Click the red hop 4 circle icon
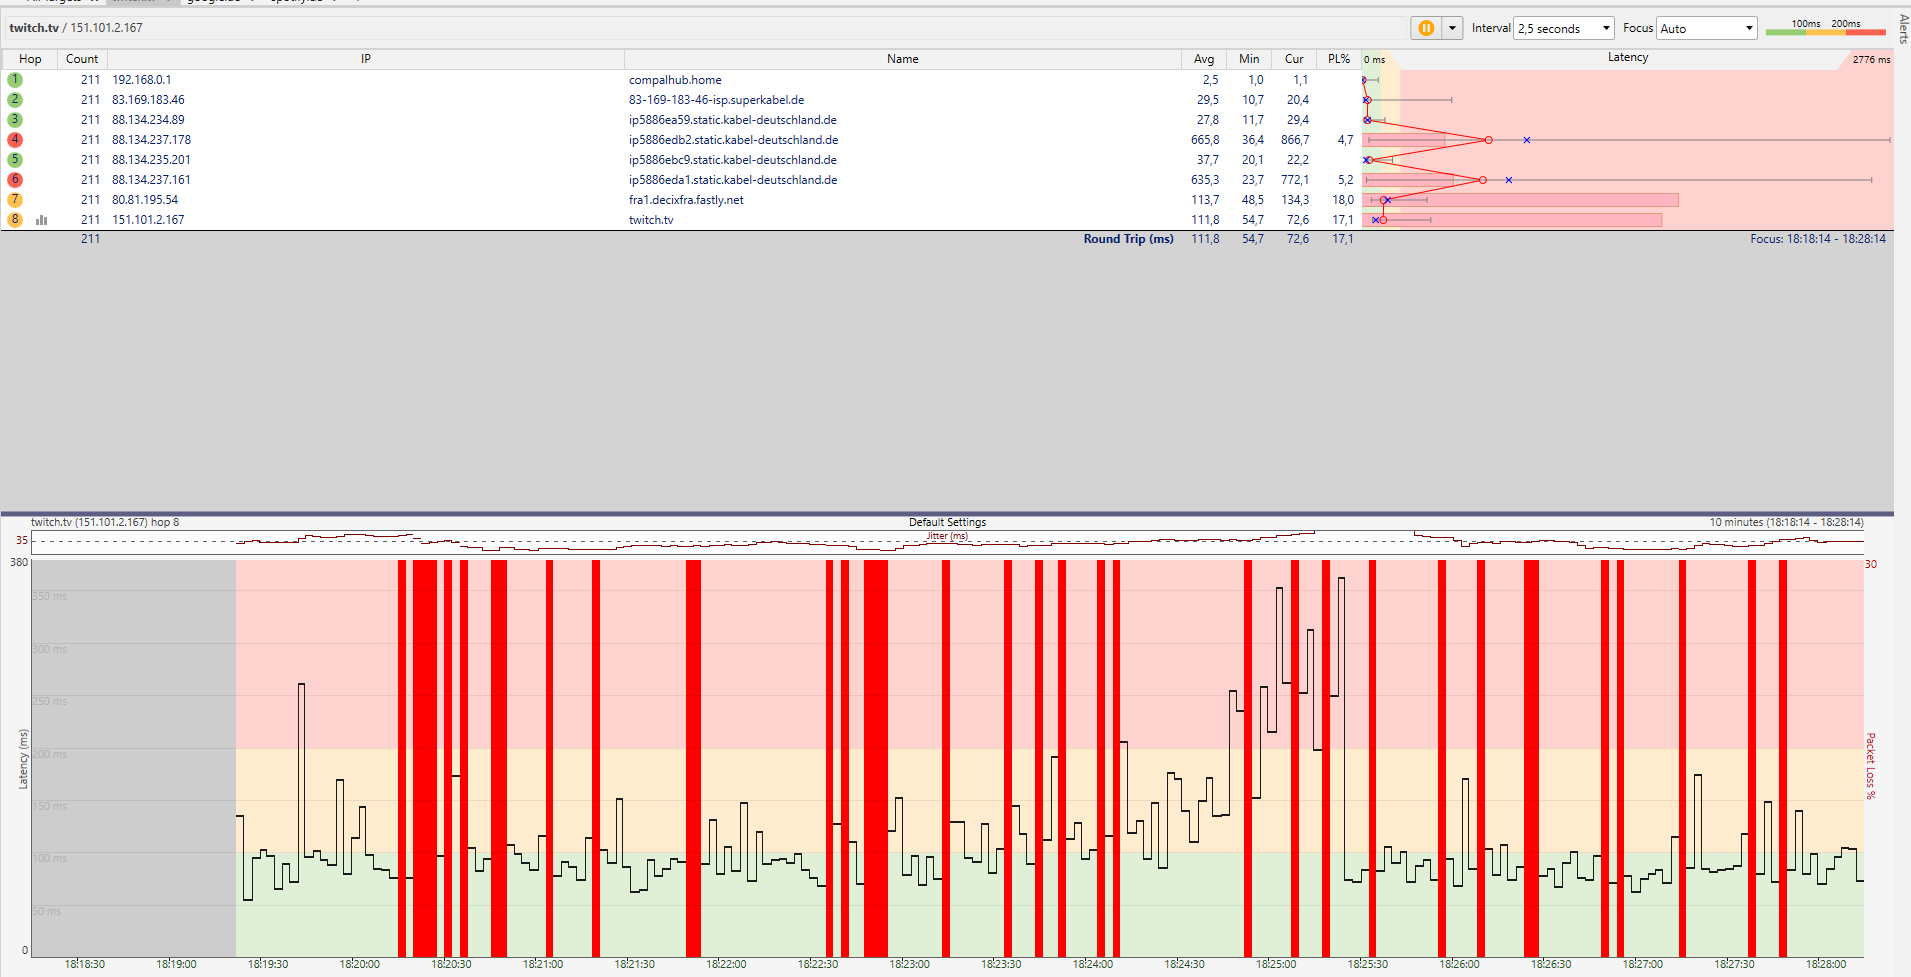The image size is (1911, 977). click(x=15, y=140)
